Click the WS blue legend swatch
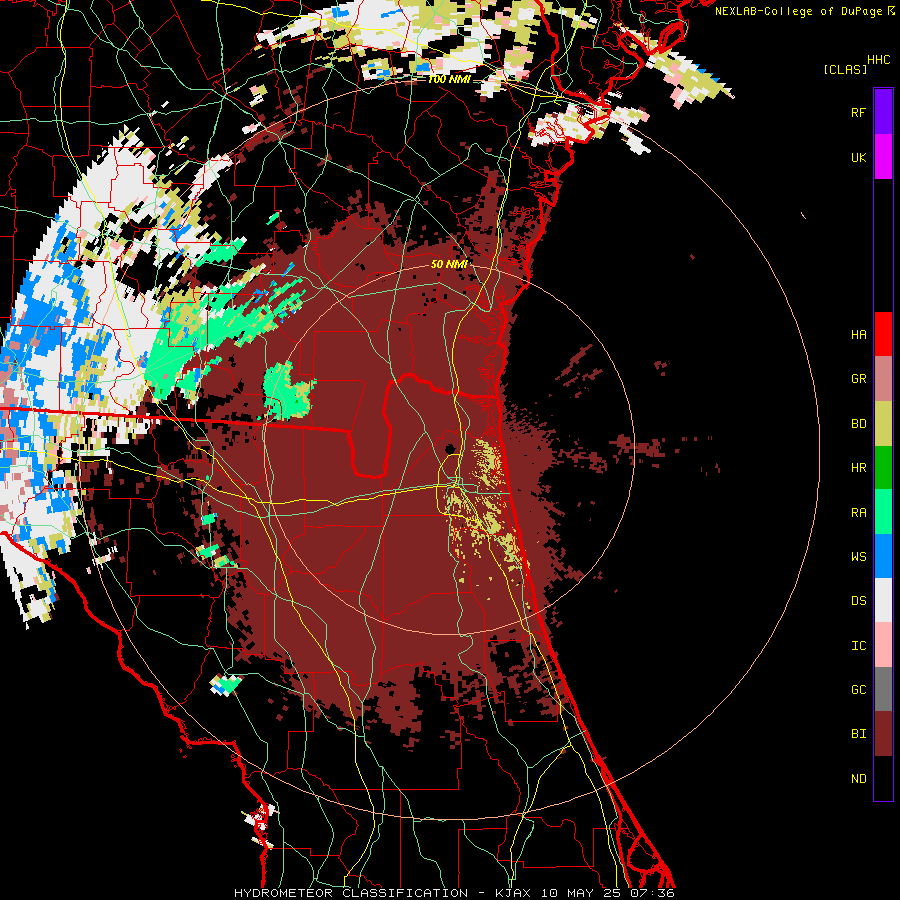The width and height of the screenshot is (900, 900). point(883,556)
